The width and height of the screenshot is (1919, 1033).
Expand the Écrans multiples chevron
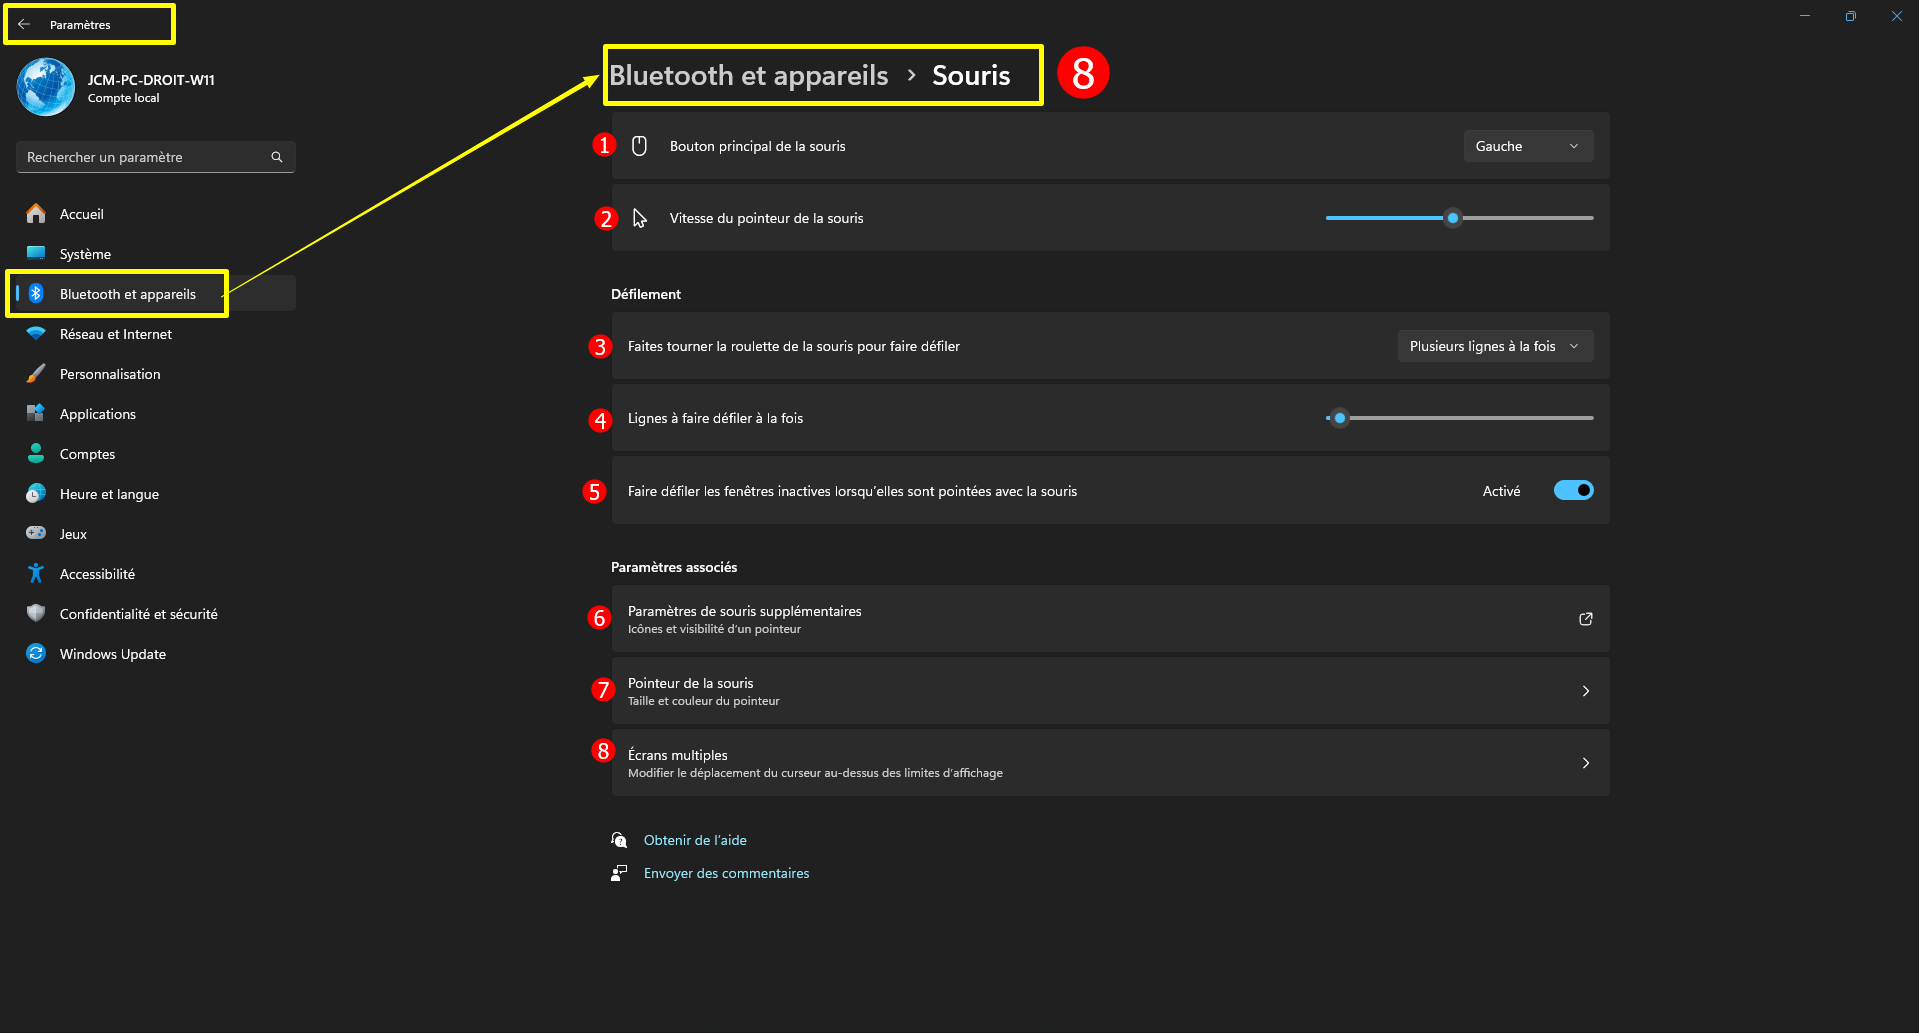[x=1585, y=763]
